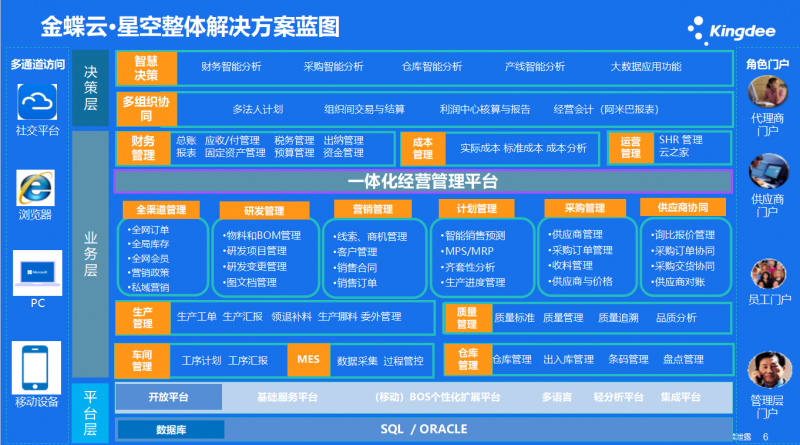The image size is (800, 445).
Task: Click 数据采集 text
Action: 357,361
